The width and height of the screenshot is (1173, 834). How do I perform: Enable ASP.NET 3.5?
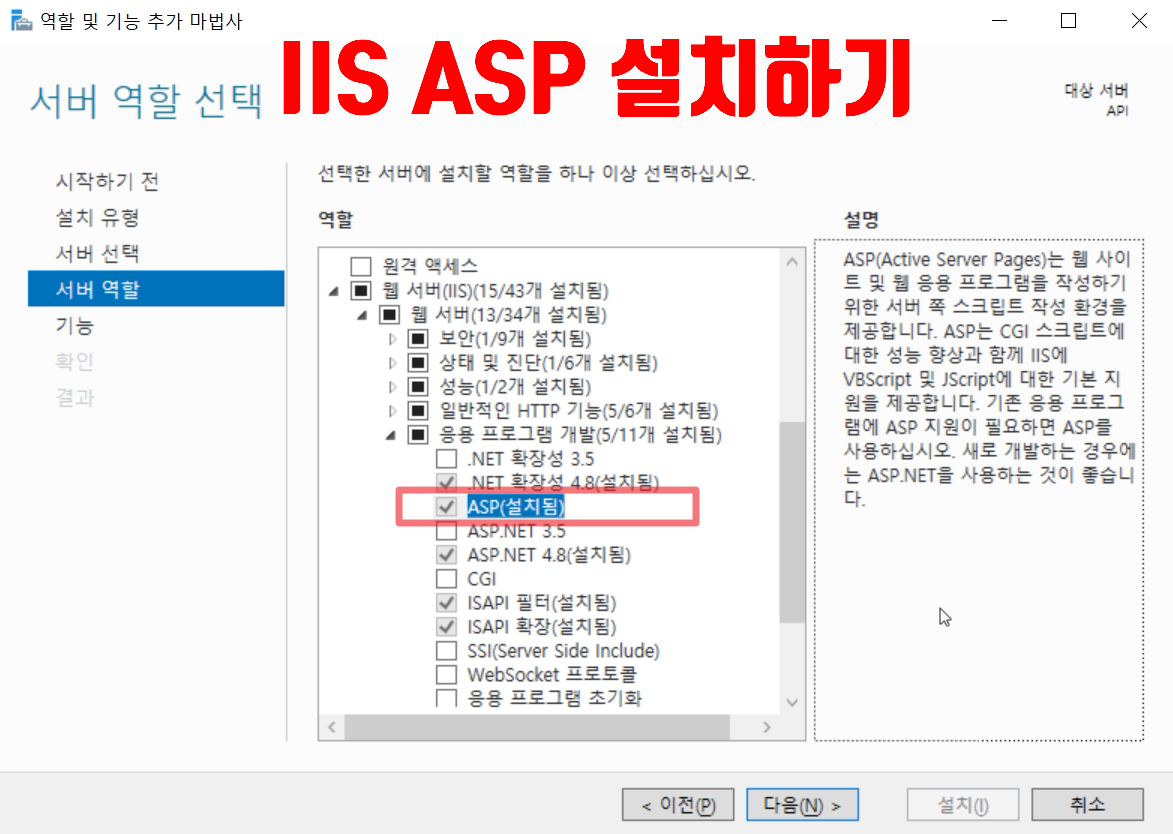(x=446, y=531)
